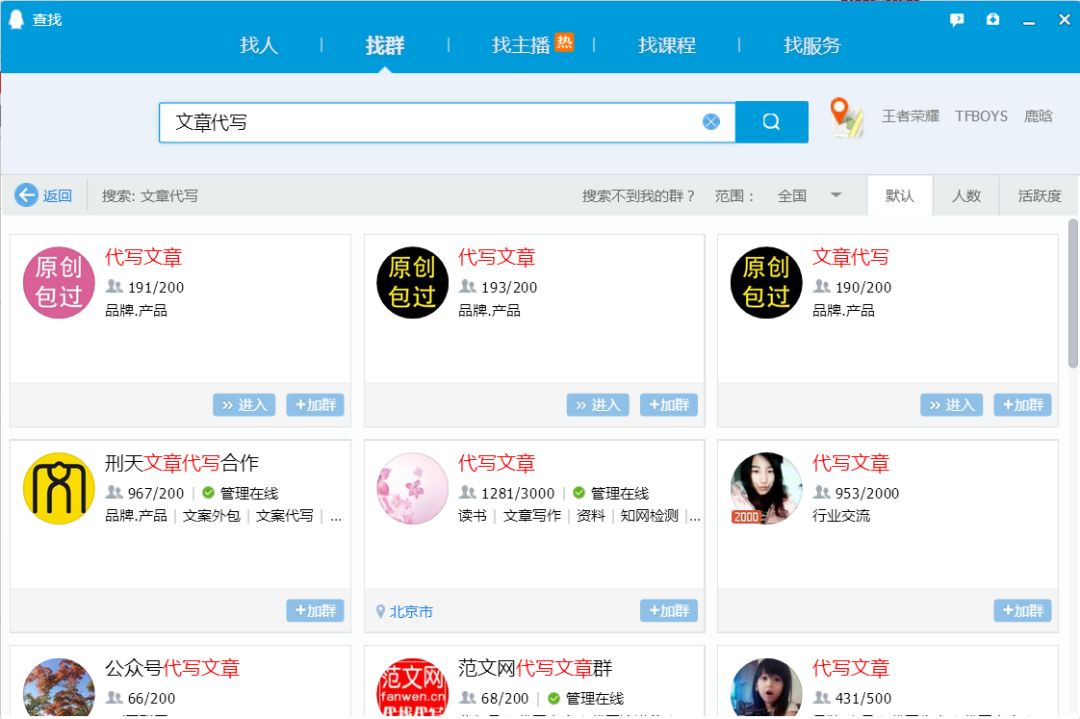Open the 代写文章 title of the 1281/3000 group
Image resolution: width=1080 pixels, height=719 pixels.
pyautogui.click(x=497, y=463)
